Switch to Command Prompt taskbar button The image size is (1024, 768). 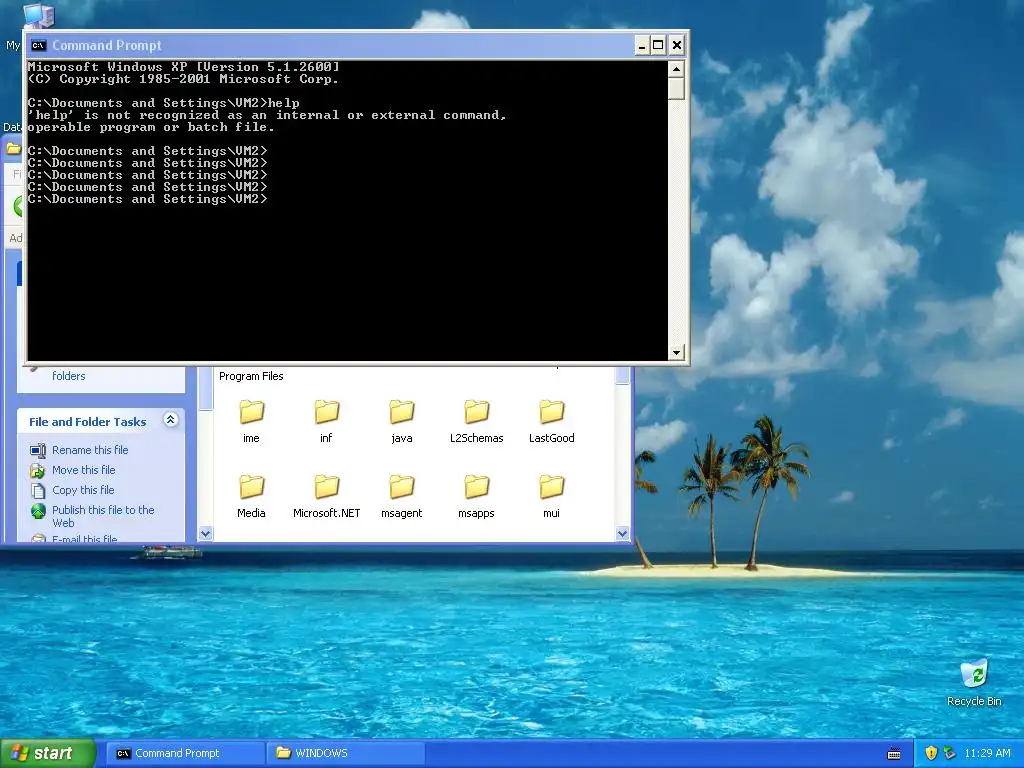(x=185, y=753)
